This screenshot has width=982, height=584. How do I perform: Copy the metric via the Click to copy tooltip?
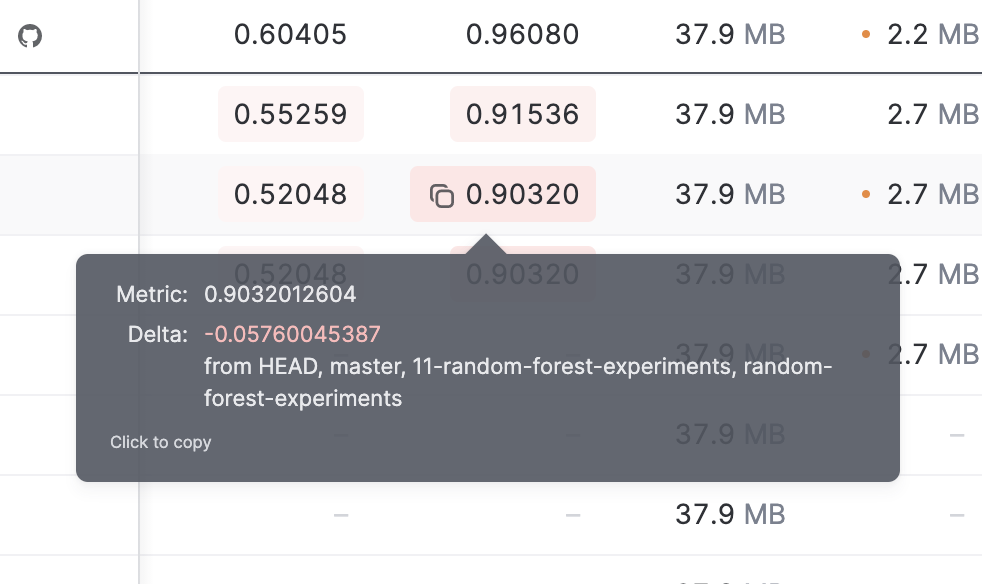pyautogui.click(x=160, y=442)
